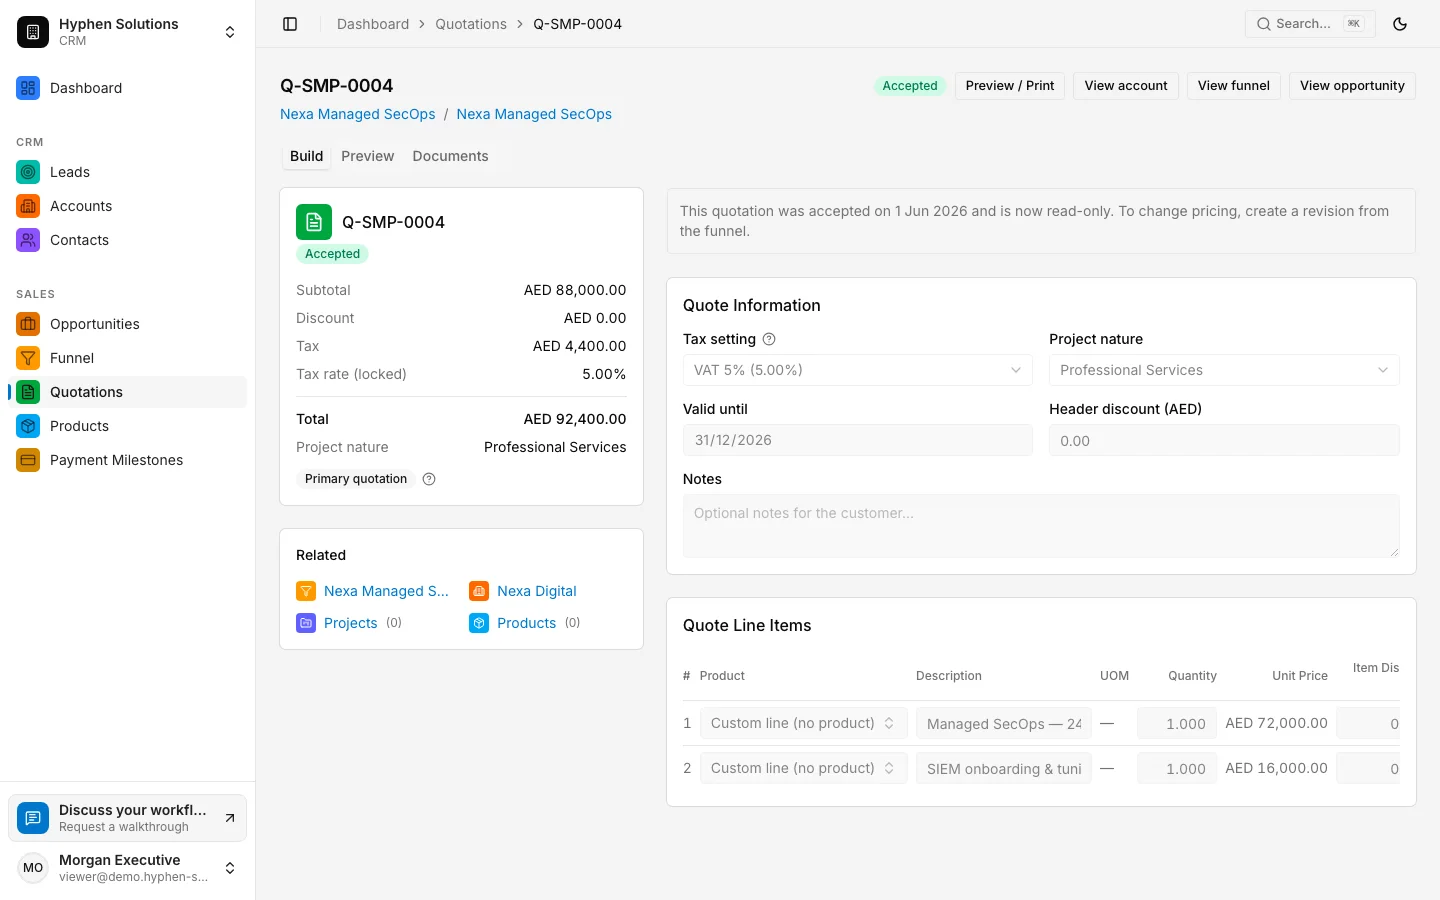Expand the Hyphen Solutions workspace switcher
Image resolution: width=1440 pixels, height=900 pixels.
pos(230,32)
